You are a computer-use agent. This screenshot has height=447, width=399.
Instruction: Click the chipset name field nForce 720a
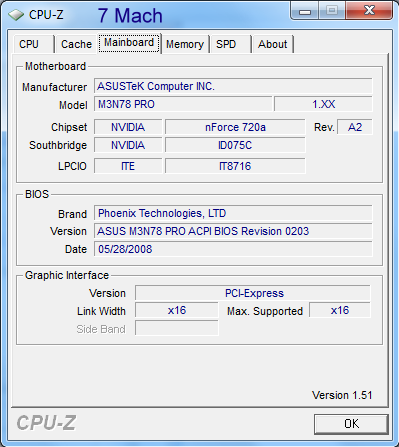pyautogui.click(x=235, y=127)
